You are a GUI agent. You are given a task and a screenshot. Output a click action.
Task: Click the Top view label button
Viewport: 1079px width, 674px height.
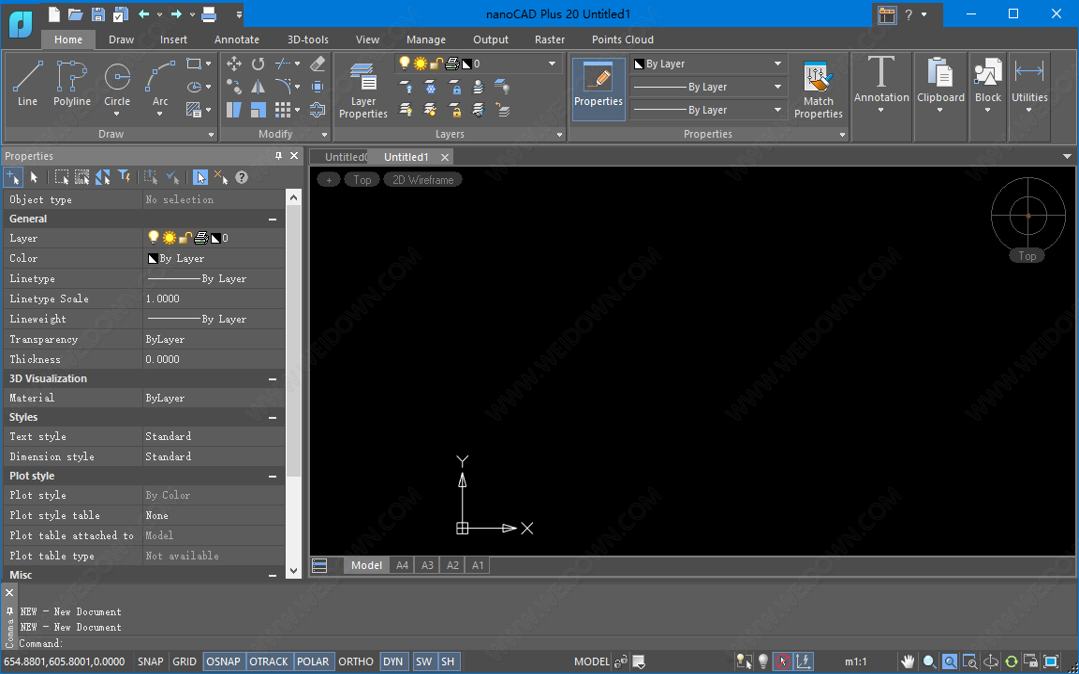(362, 180)
